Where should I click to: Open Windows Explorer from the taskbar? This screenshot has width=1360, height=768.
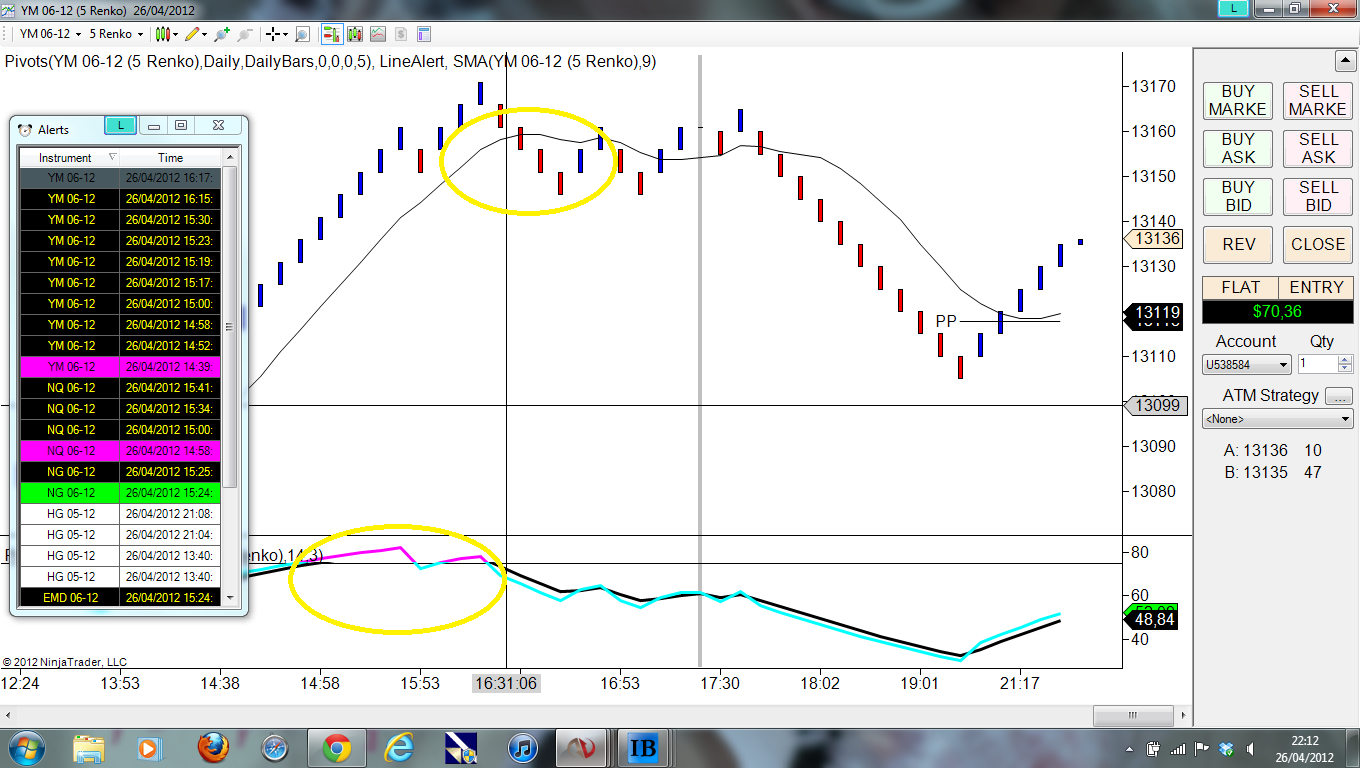(89, 748)
